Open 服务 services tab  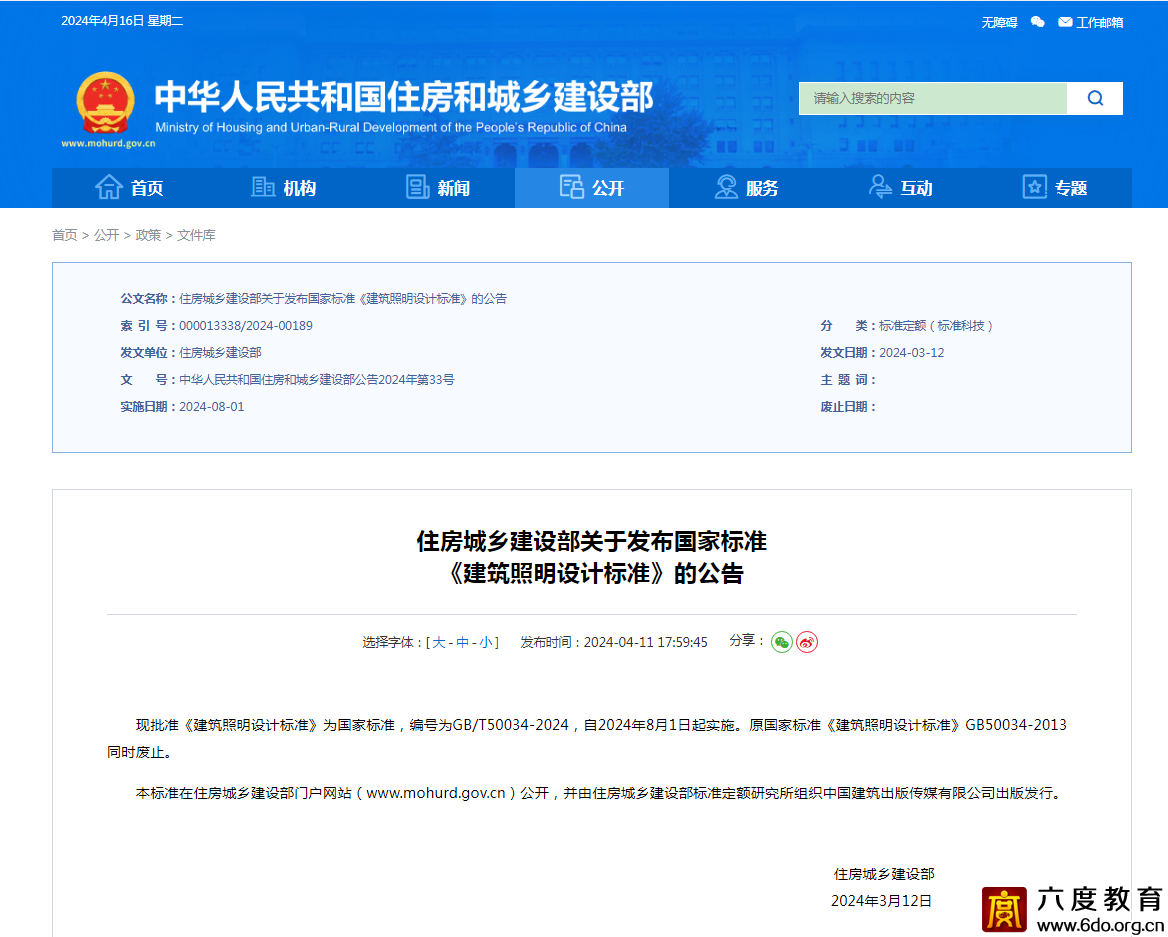746,188
